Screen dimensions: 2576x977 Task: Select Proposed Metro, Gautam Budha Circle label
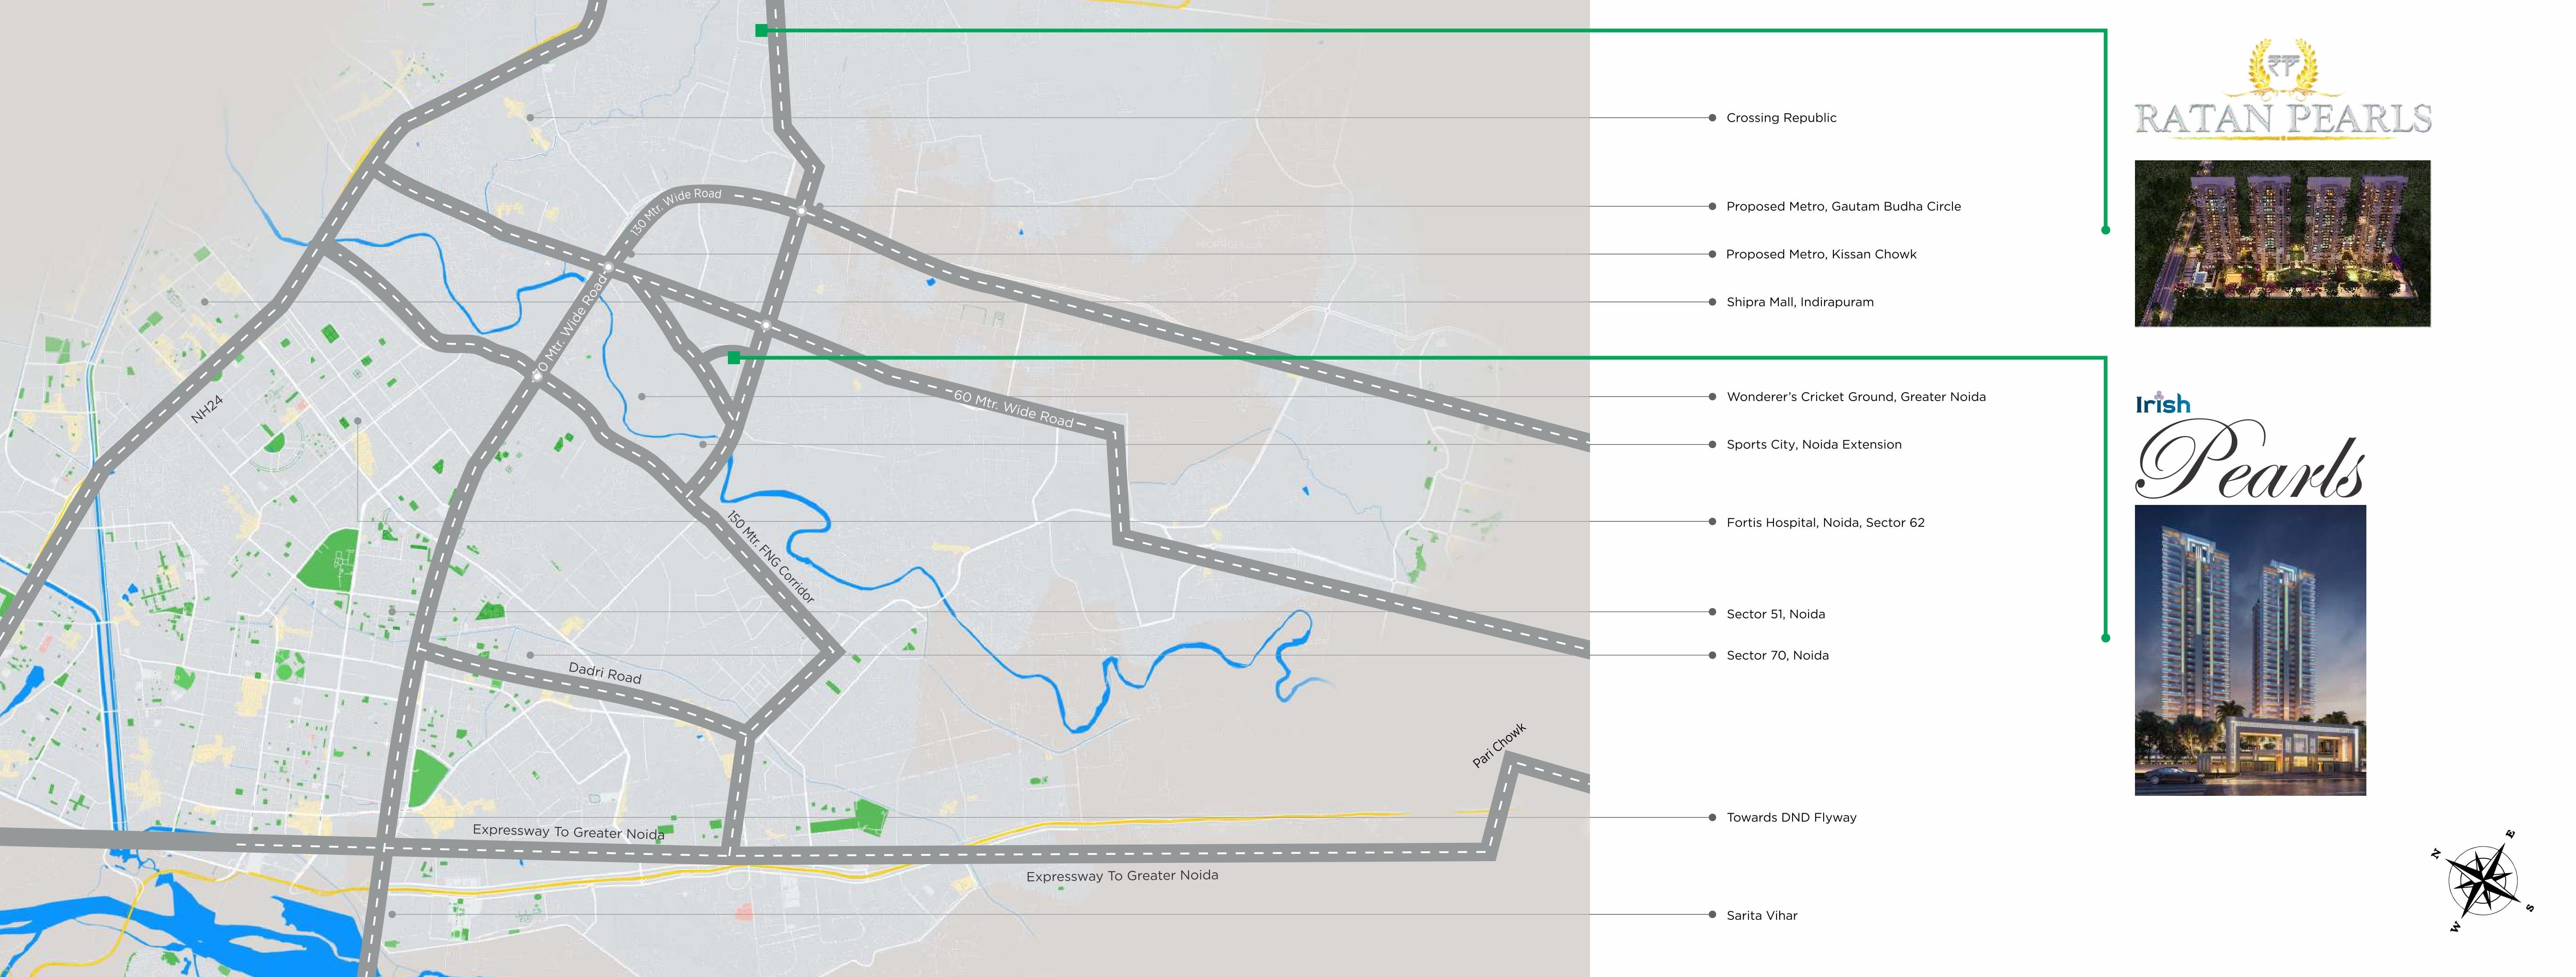pos(1843,207)
